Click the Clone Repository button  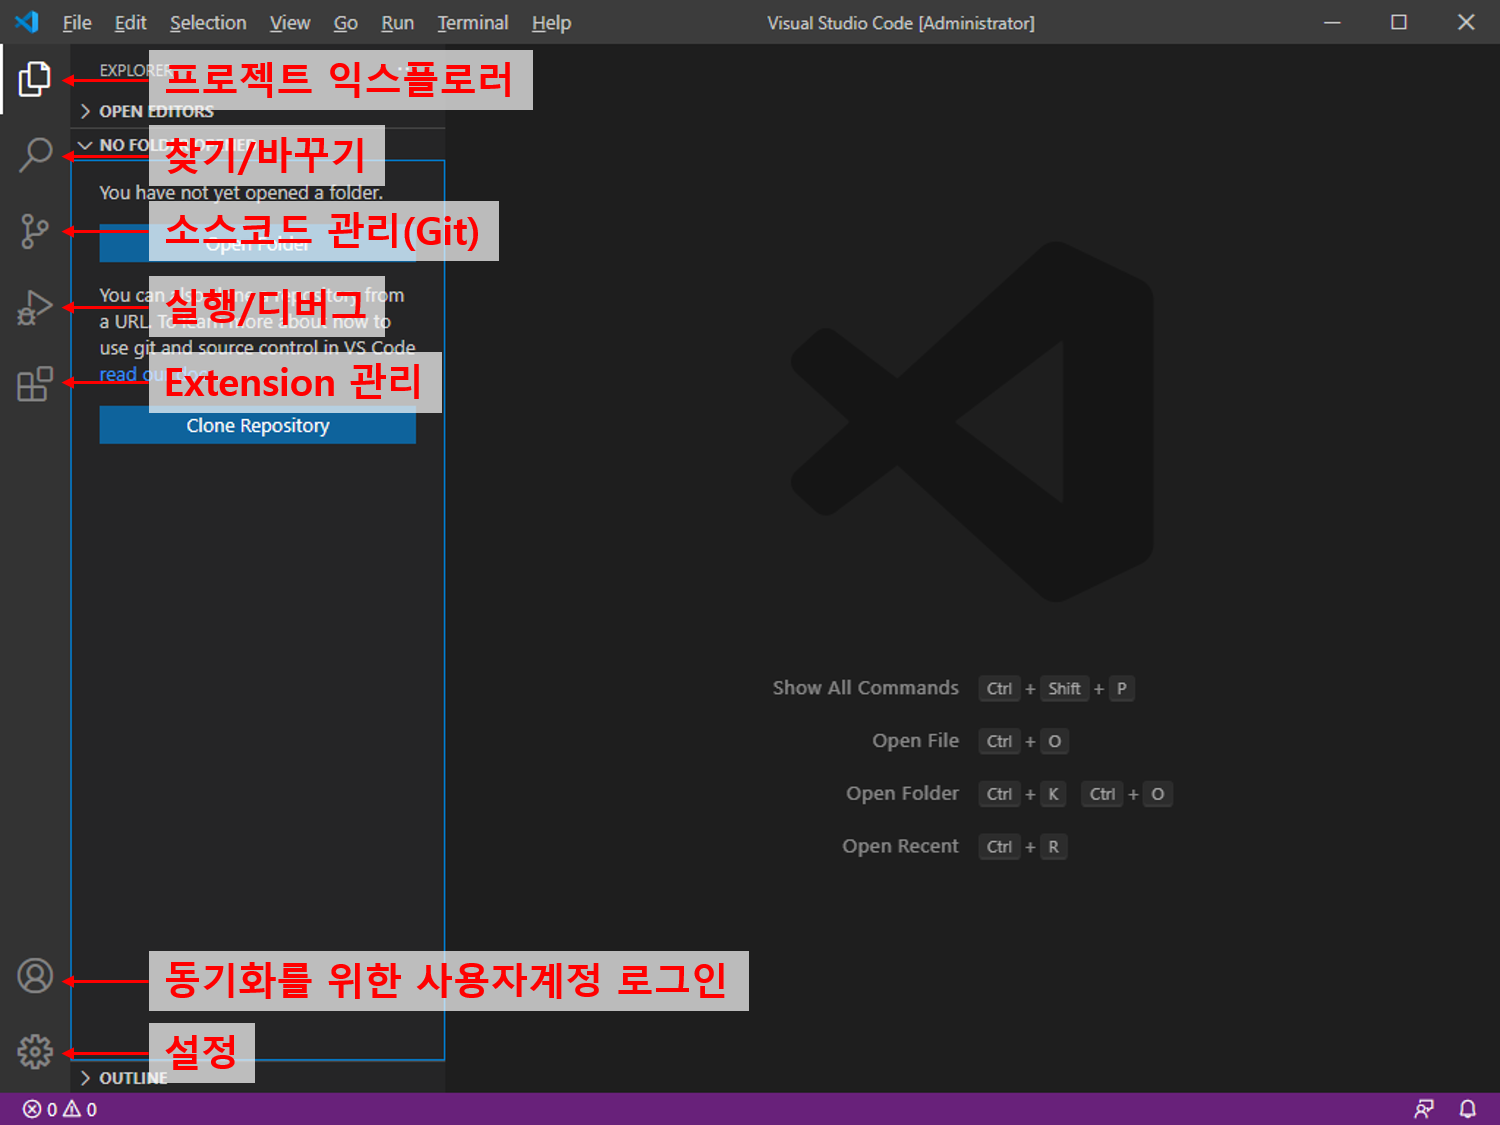pos(257,426)
